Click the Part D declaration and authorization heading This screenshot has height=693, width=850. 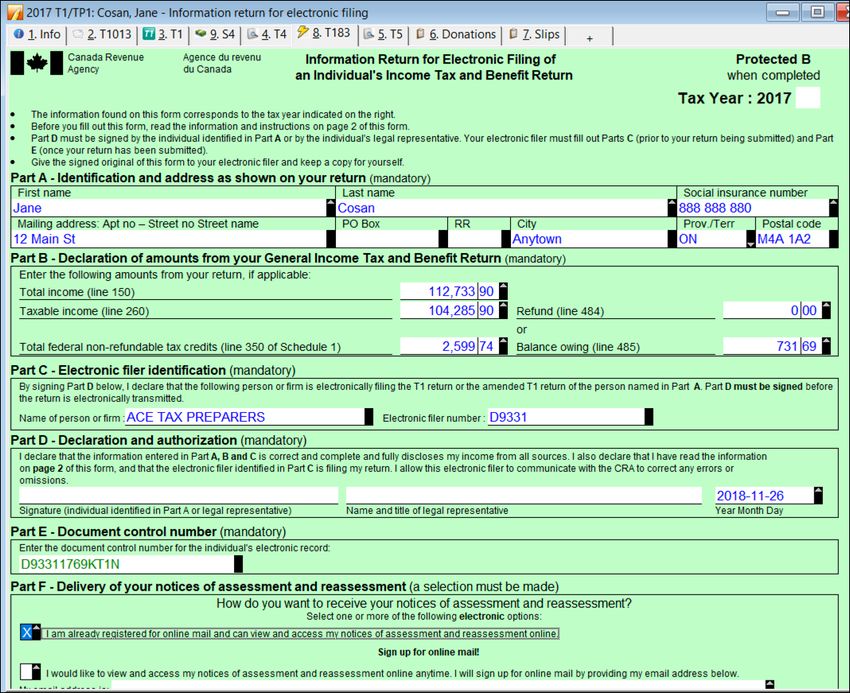point(158,440)
